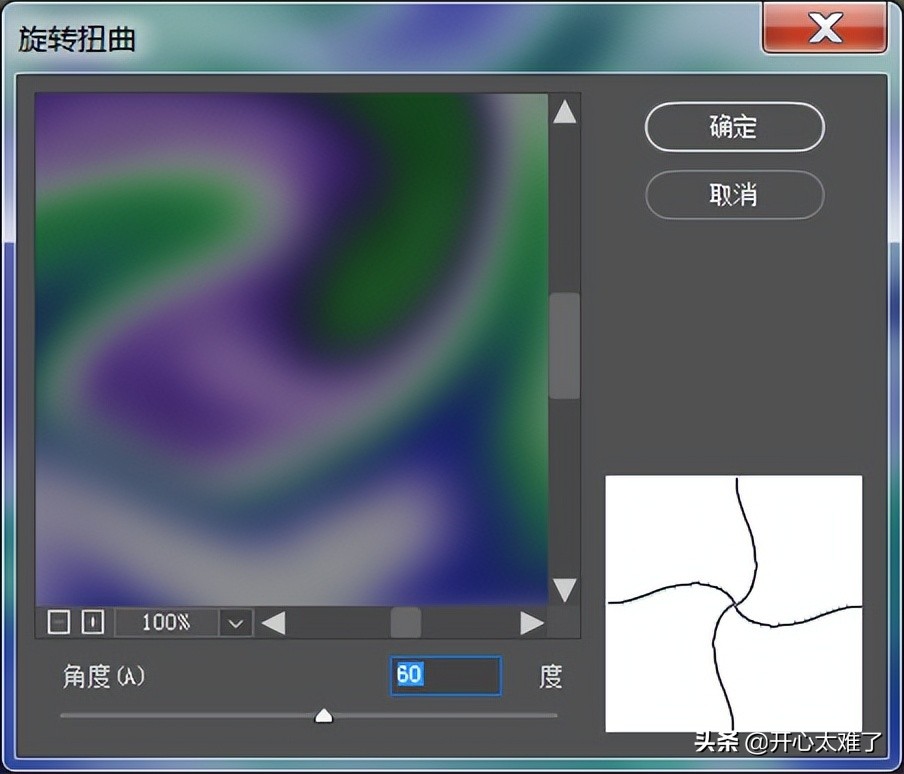
Task: Click the vertical scrollbar thumb of preview
Action: [564, 346]
